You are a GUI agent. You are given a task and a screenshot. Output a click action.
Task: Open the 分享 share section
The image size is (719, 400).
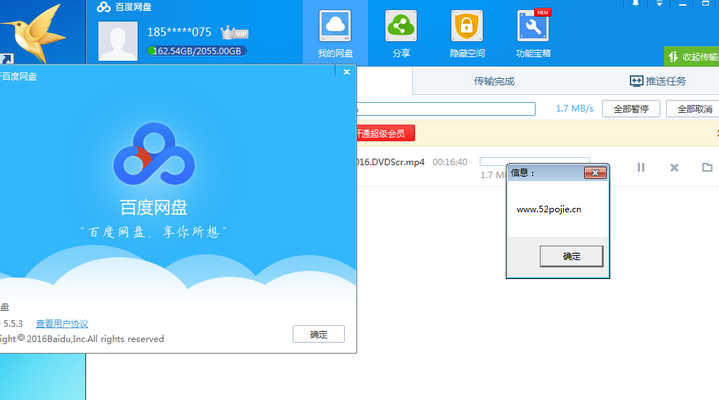[401, 34]
